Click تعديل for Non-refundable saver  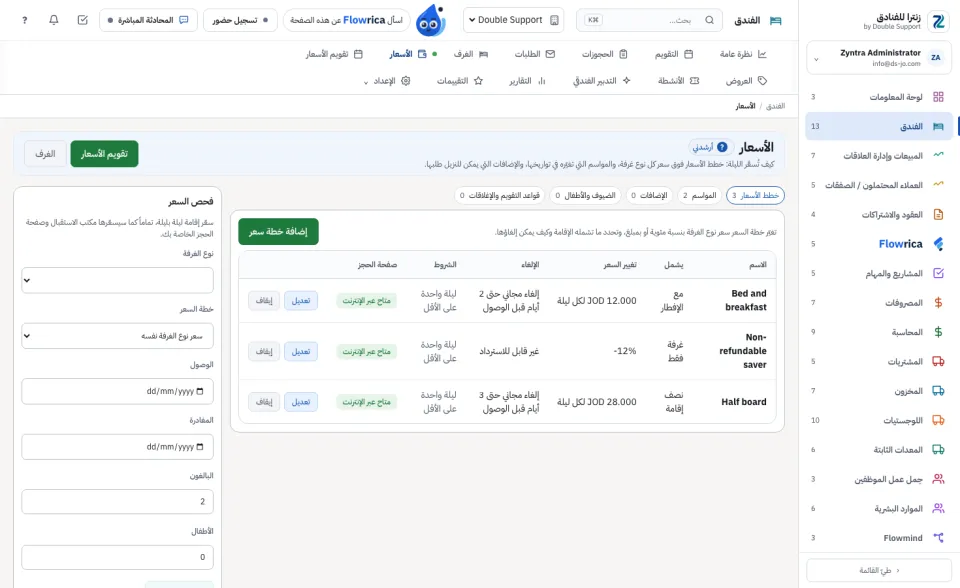point(301,352)
